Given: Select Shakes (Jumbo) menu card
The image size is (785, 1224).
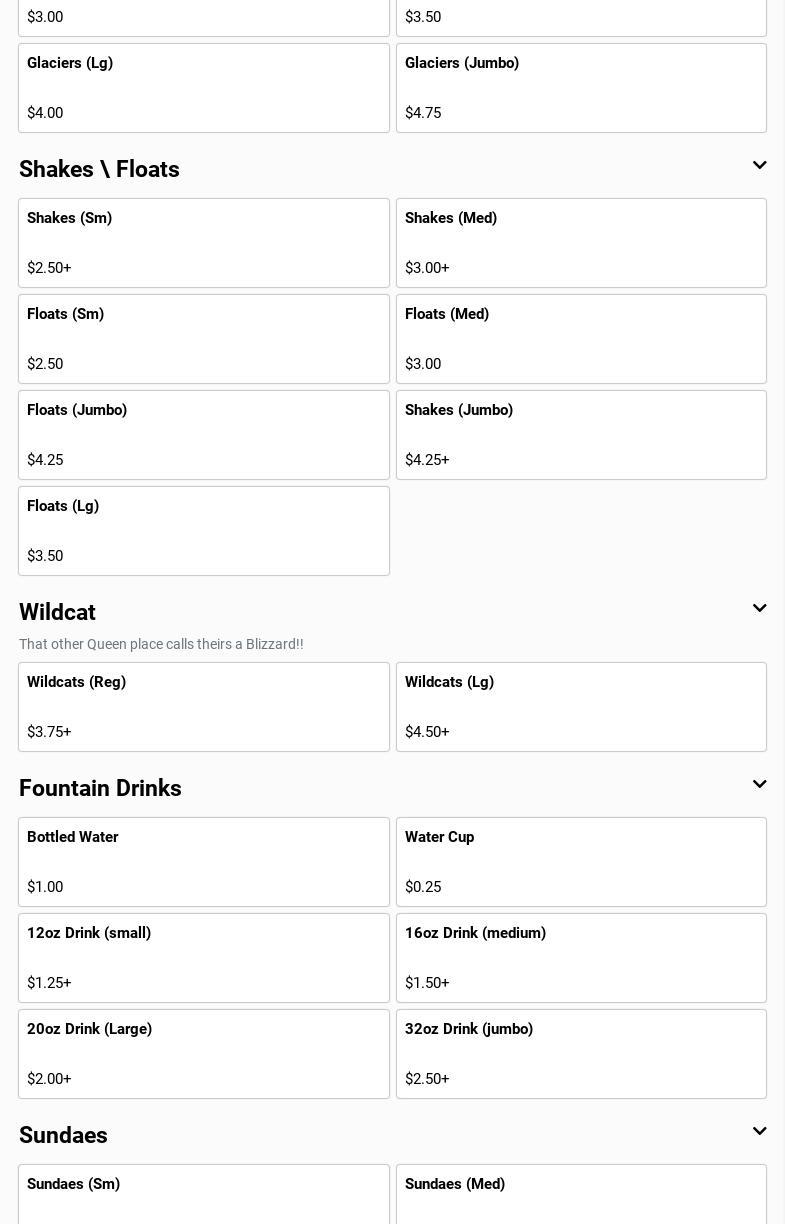Looking at the screenshot, I should tap(581, 435).
